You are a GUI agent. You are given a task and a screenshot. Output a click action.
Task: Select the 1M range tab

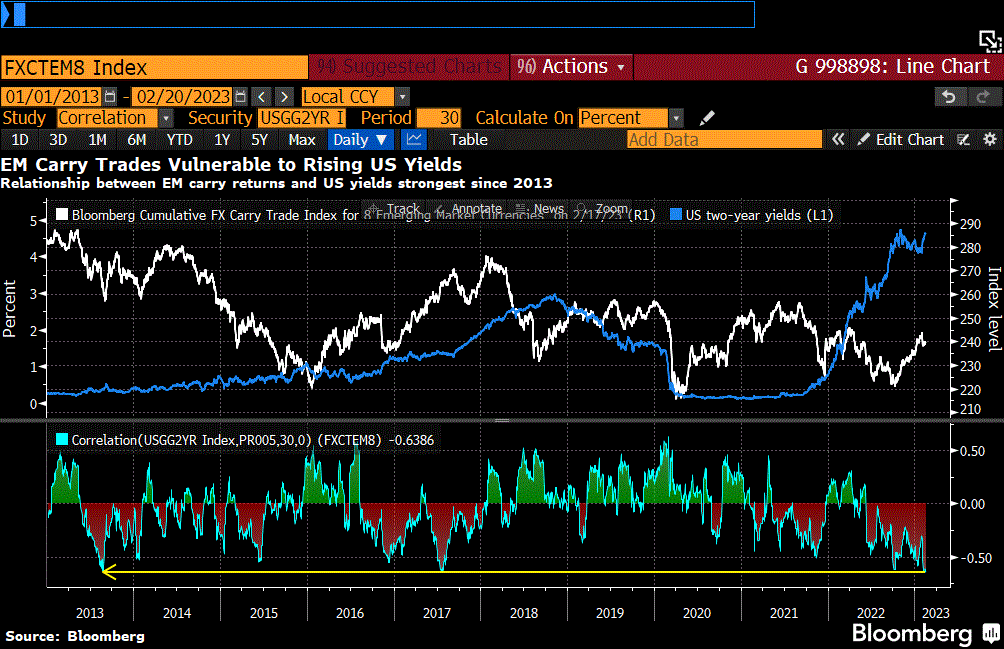[x=97, y=140]
